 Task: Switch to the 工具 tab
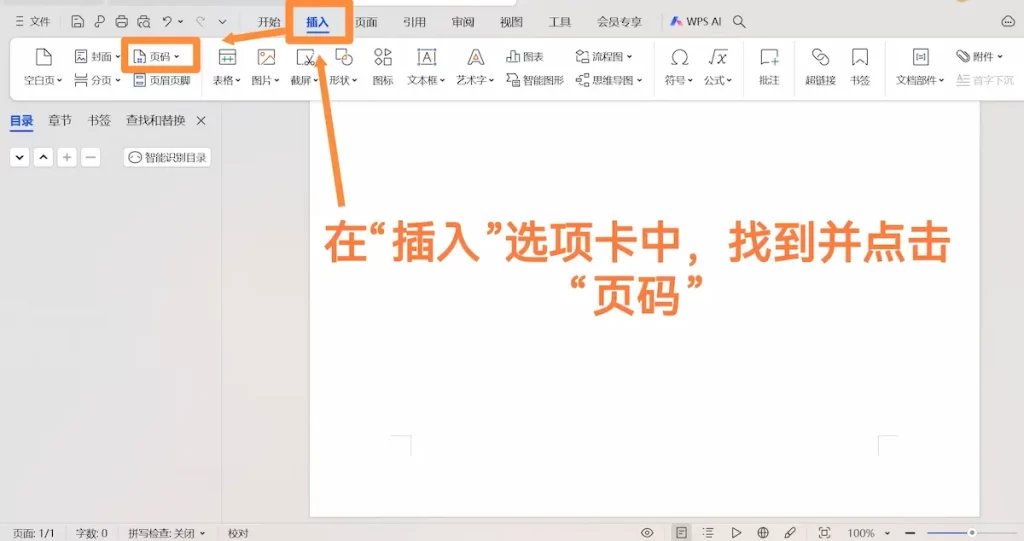coord(560,22)
